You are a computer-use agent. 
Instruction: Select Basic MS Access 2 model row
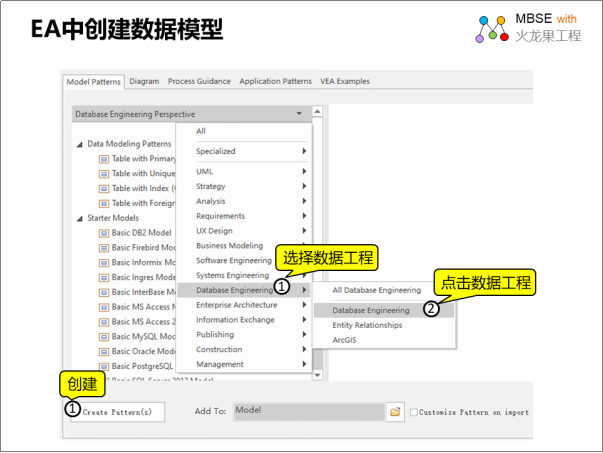click(x=137, y=322)
